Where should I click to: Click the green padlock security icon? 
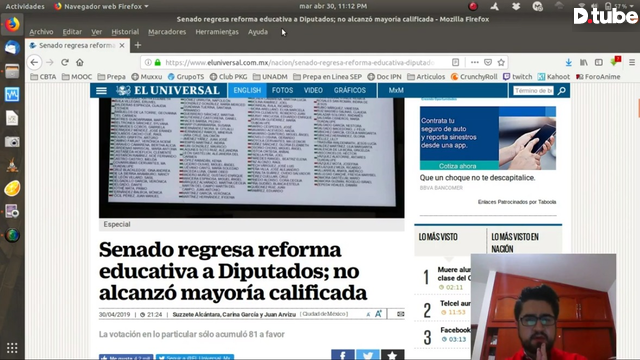pyautogui.click(x=158, y=62)
